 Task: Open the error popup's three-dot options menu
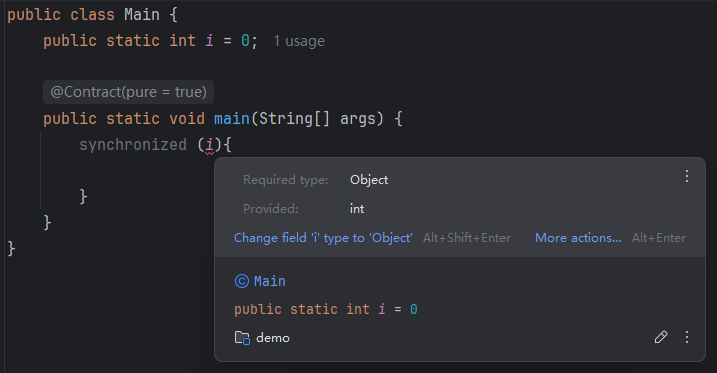(687, 176)
